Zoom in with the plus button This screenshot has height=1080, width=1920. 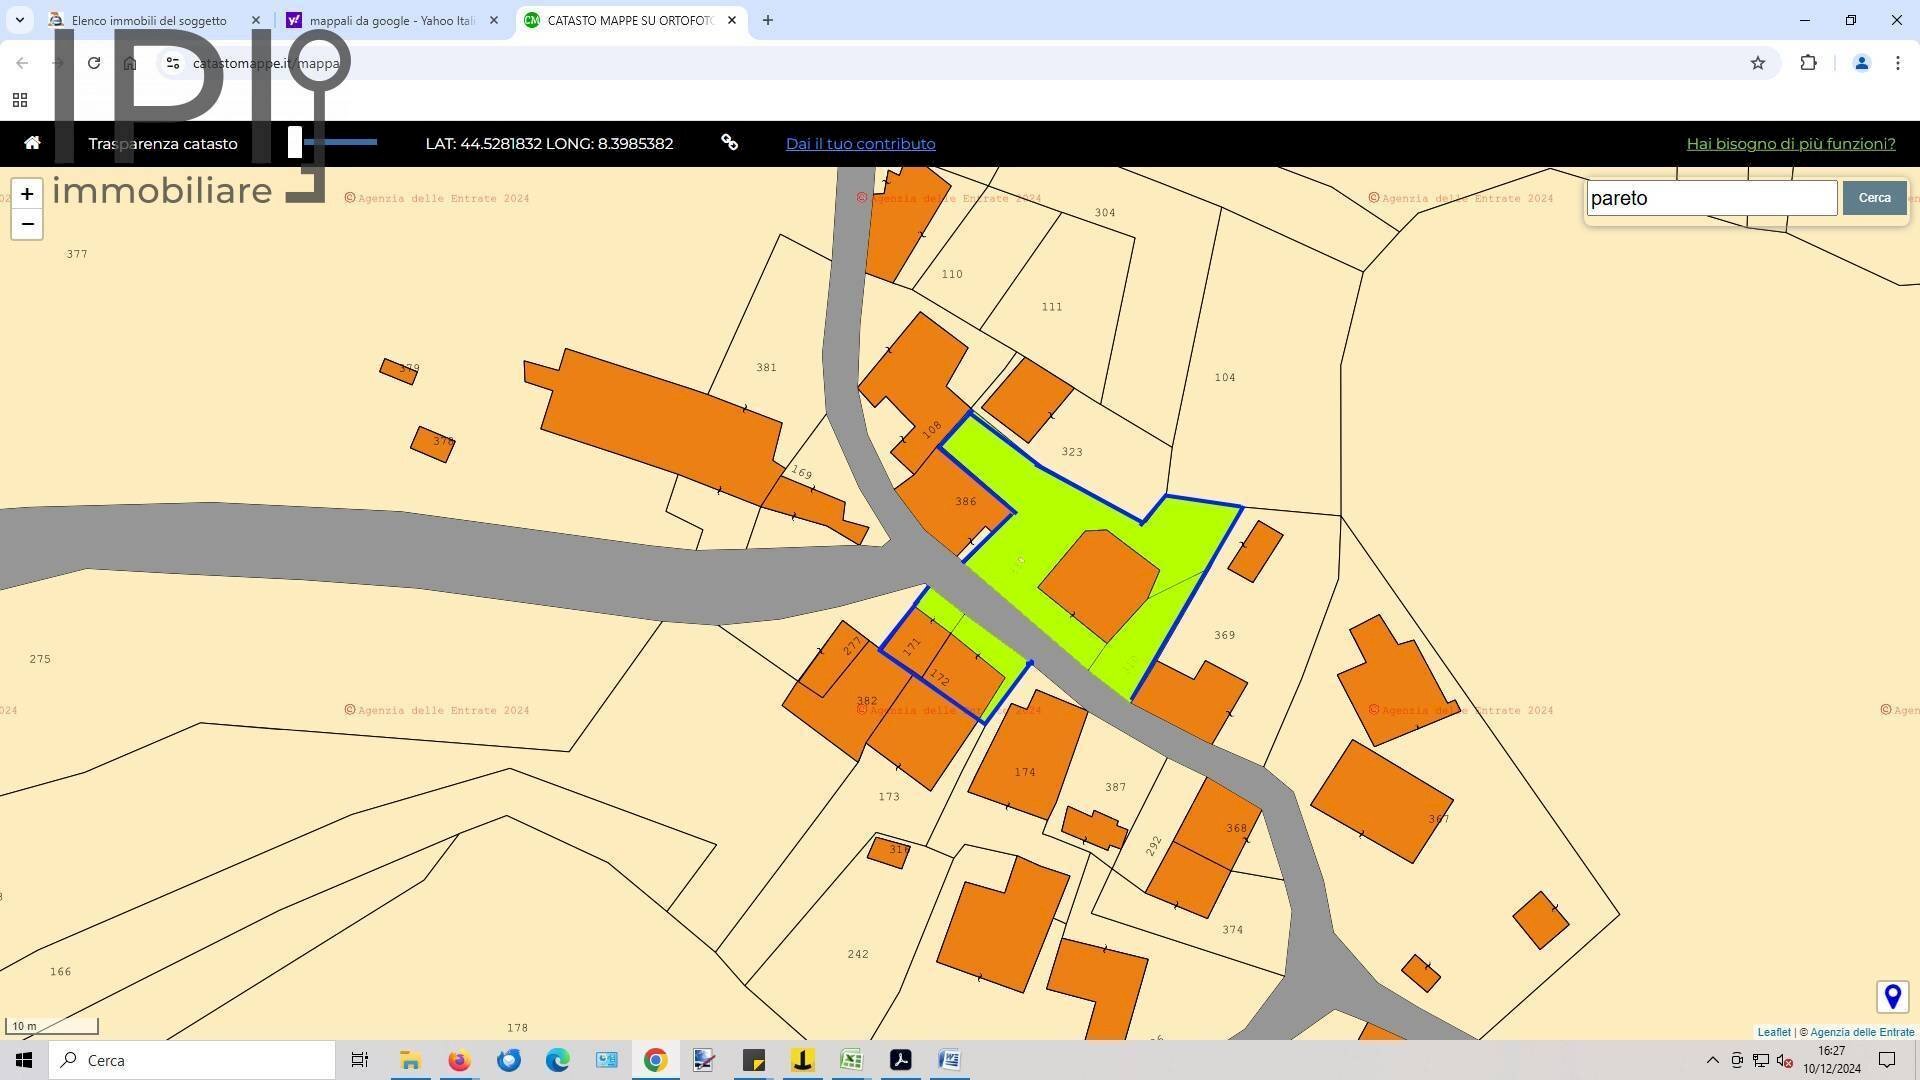[27, 194]
